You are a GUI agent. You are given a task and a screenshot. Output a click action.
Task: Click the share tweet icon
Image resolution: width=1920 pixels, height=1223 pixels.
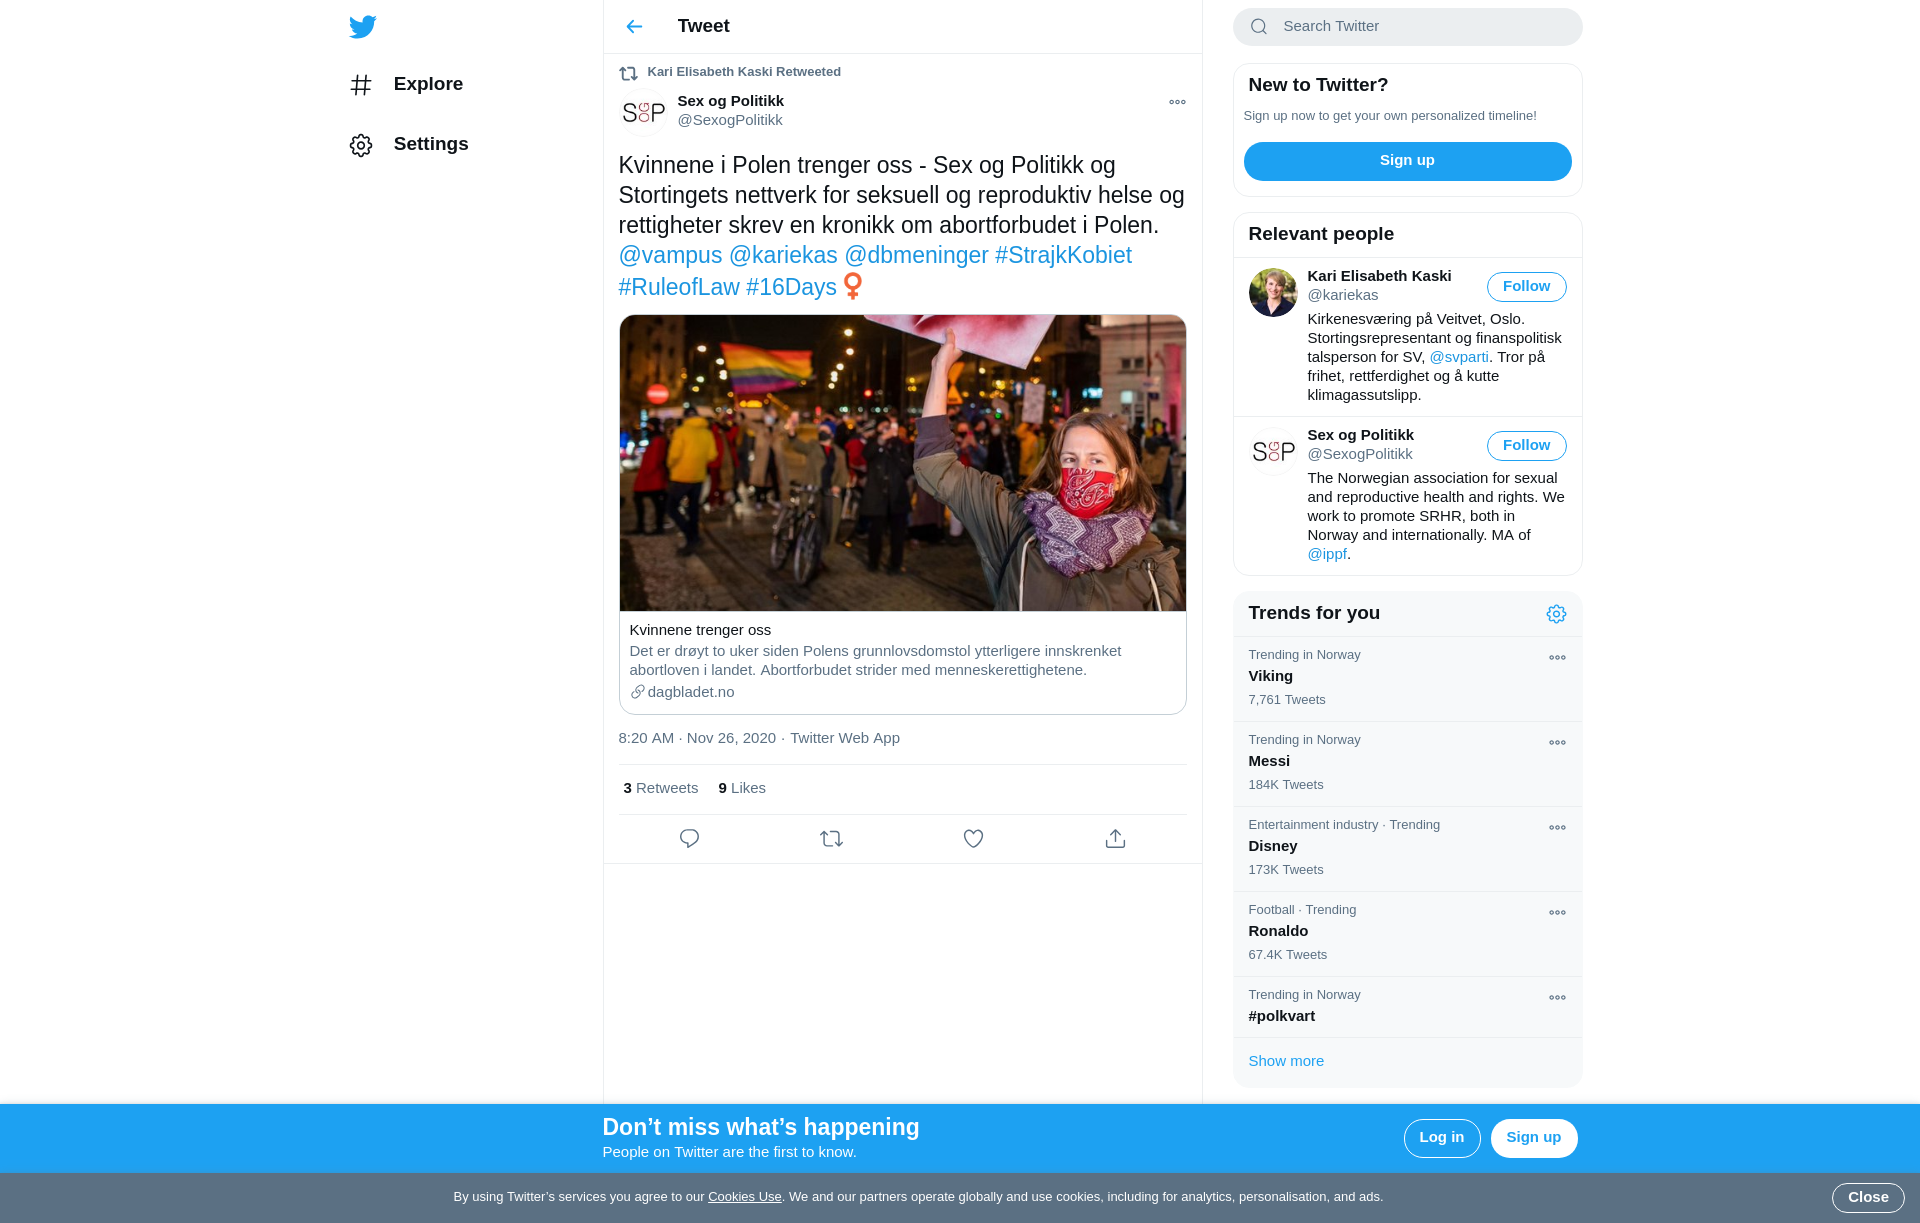[1115, 839]
